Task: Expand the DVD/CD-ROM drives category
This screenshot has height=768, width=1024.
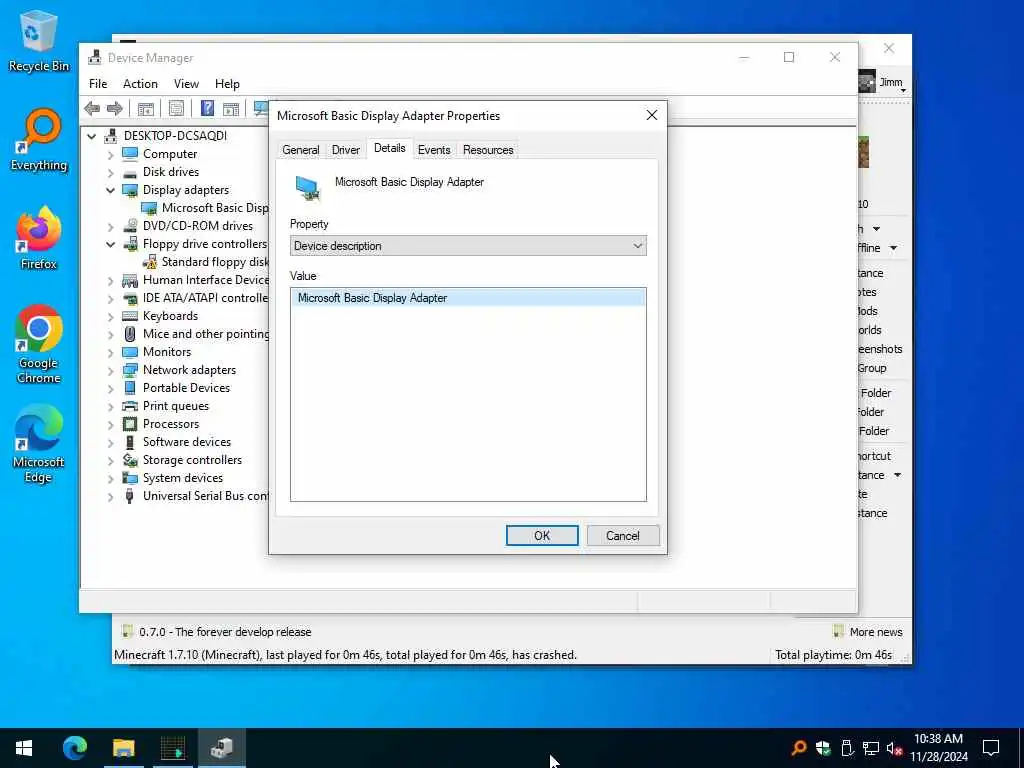Action: click(110, 227)
